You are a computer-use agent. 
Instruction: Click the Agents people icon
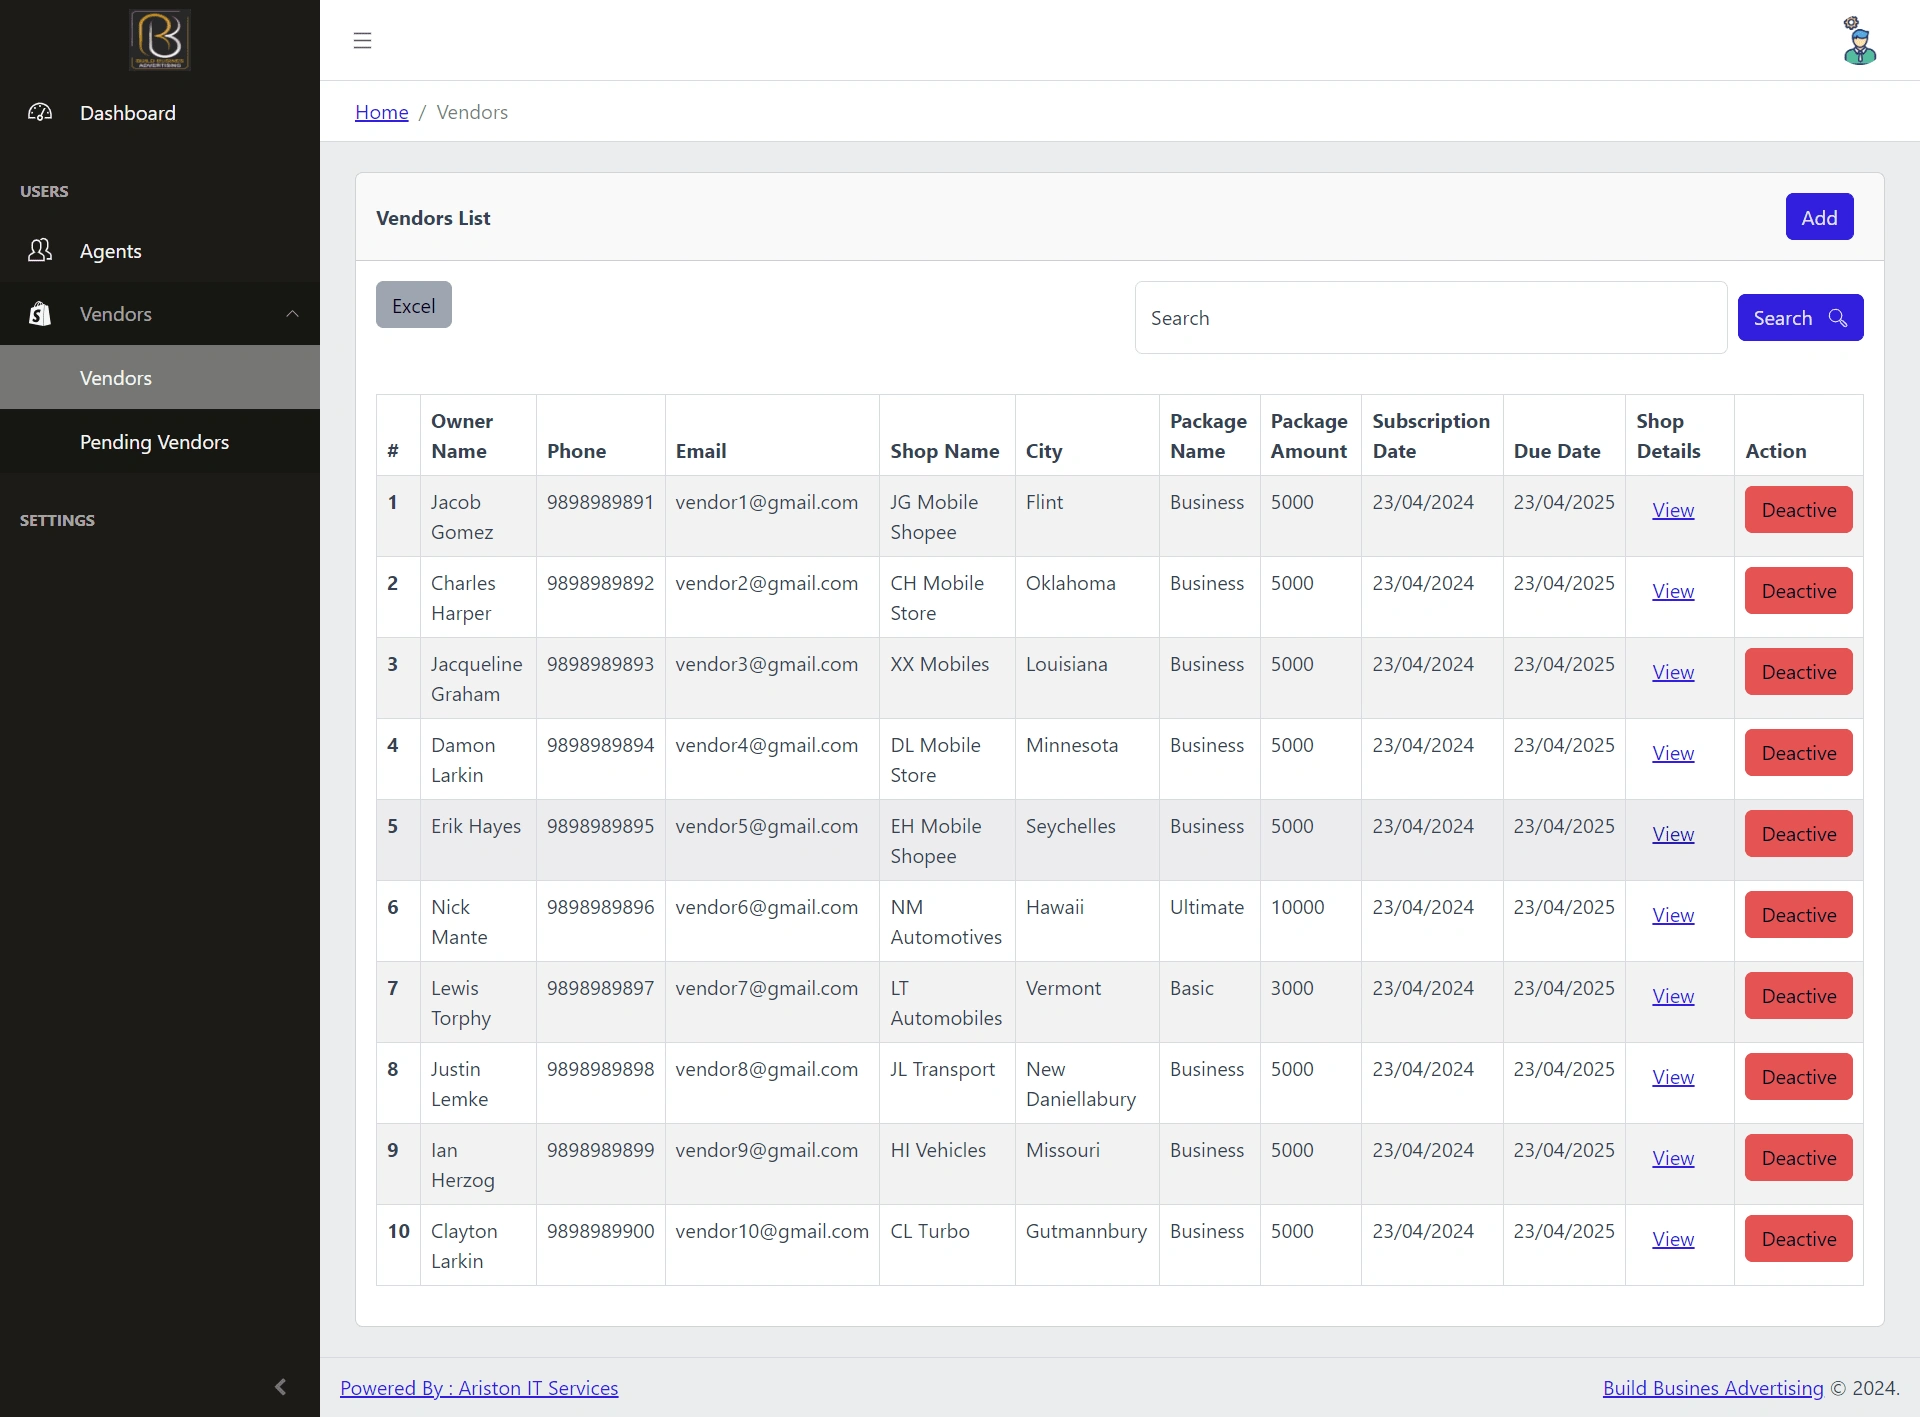(x=40, y=250)
